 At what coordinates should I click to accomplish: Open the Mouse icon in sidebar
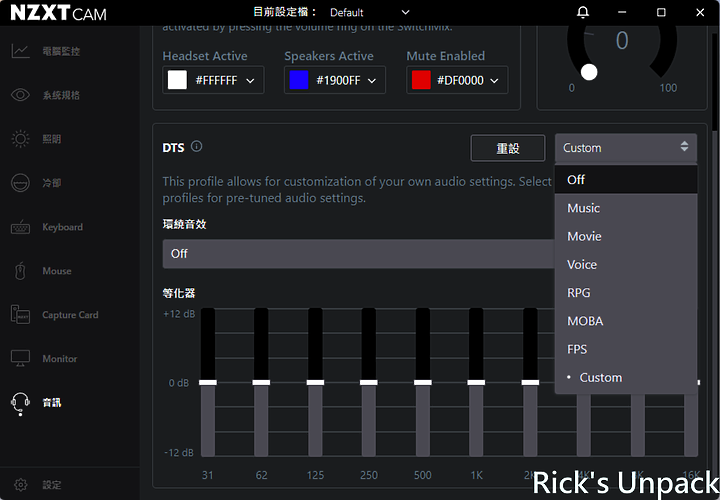tap(20, 271)
